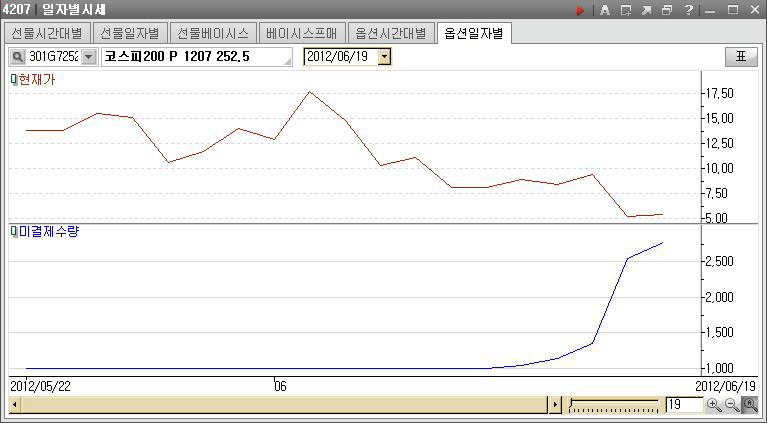Zoom in on the chart

click(713, 405)
